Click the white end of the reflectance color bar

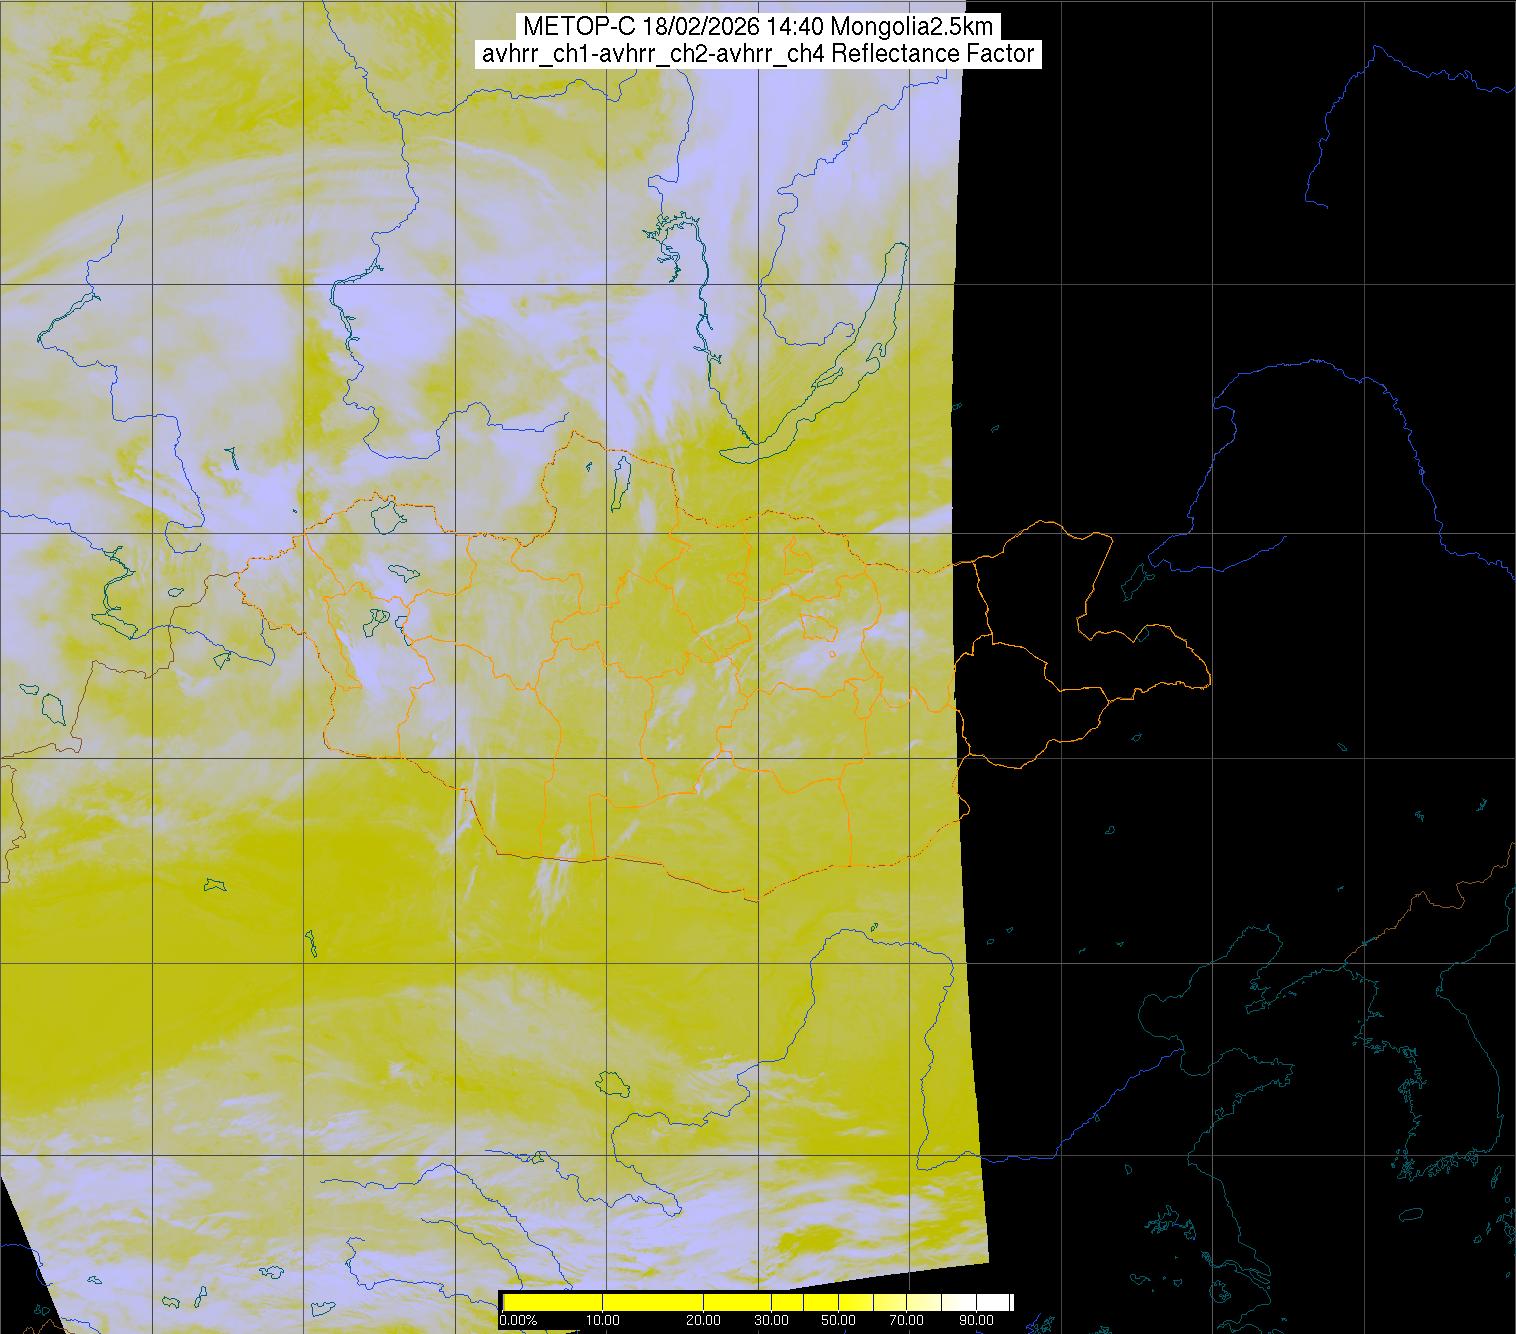pos(1000,1302)
